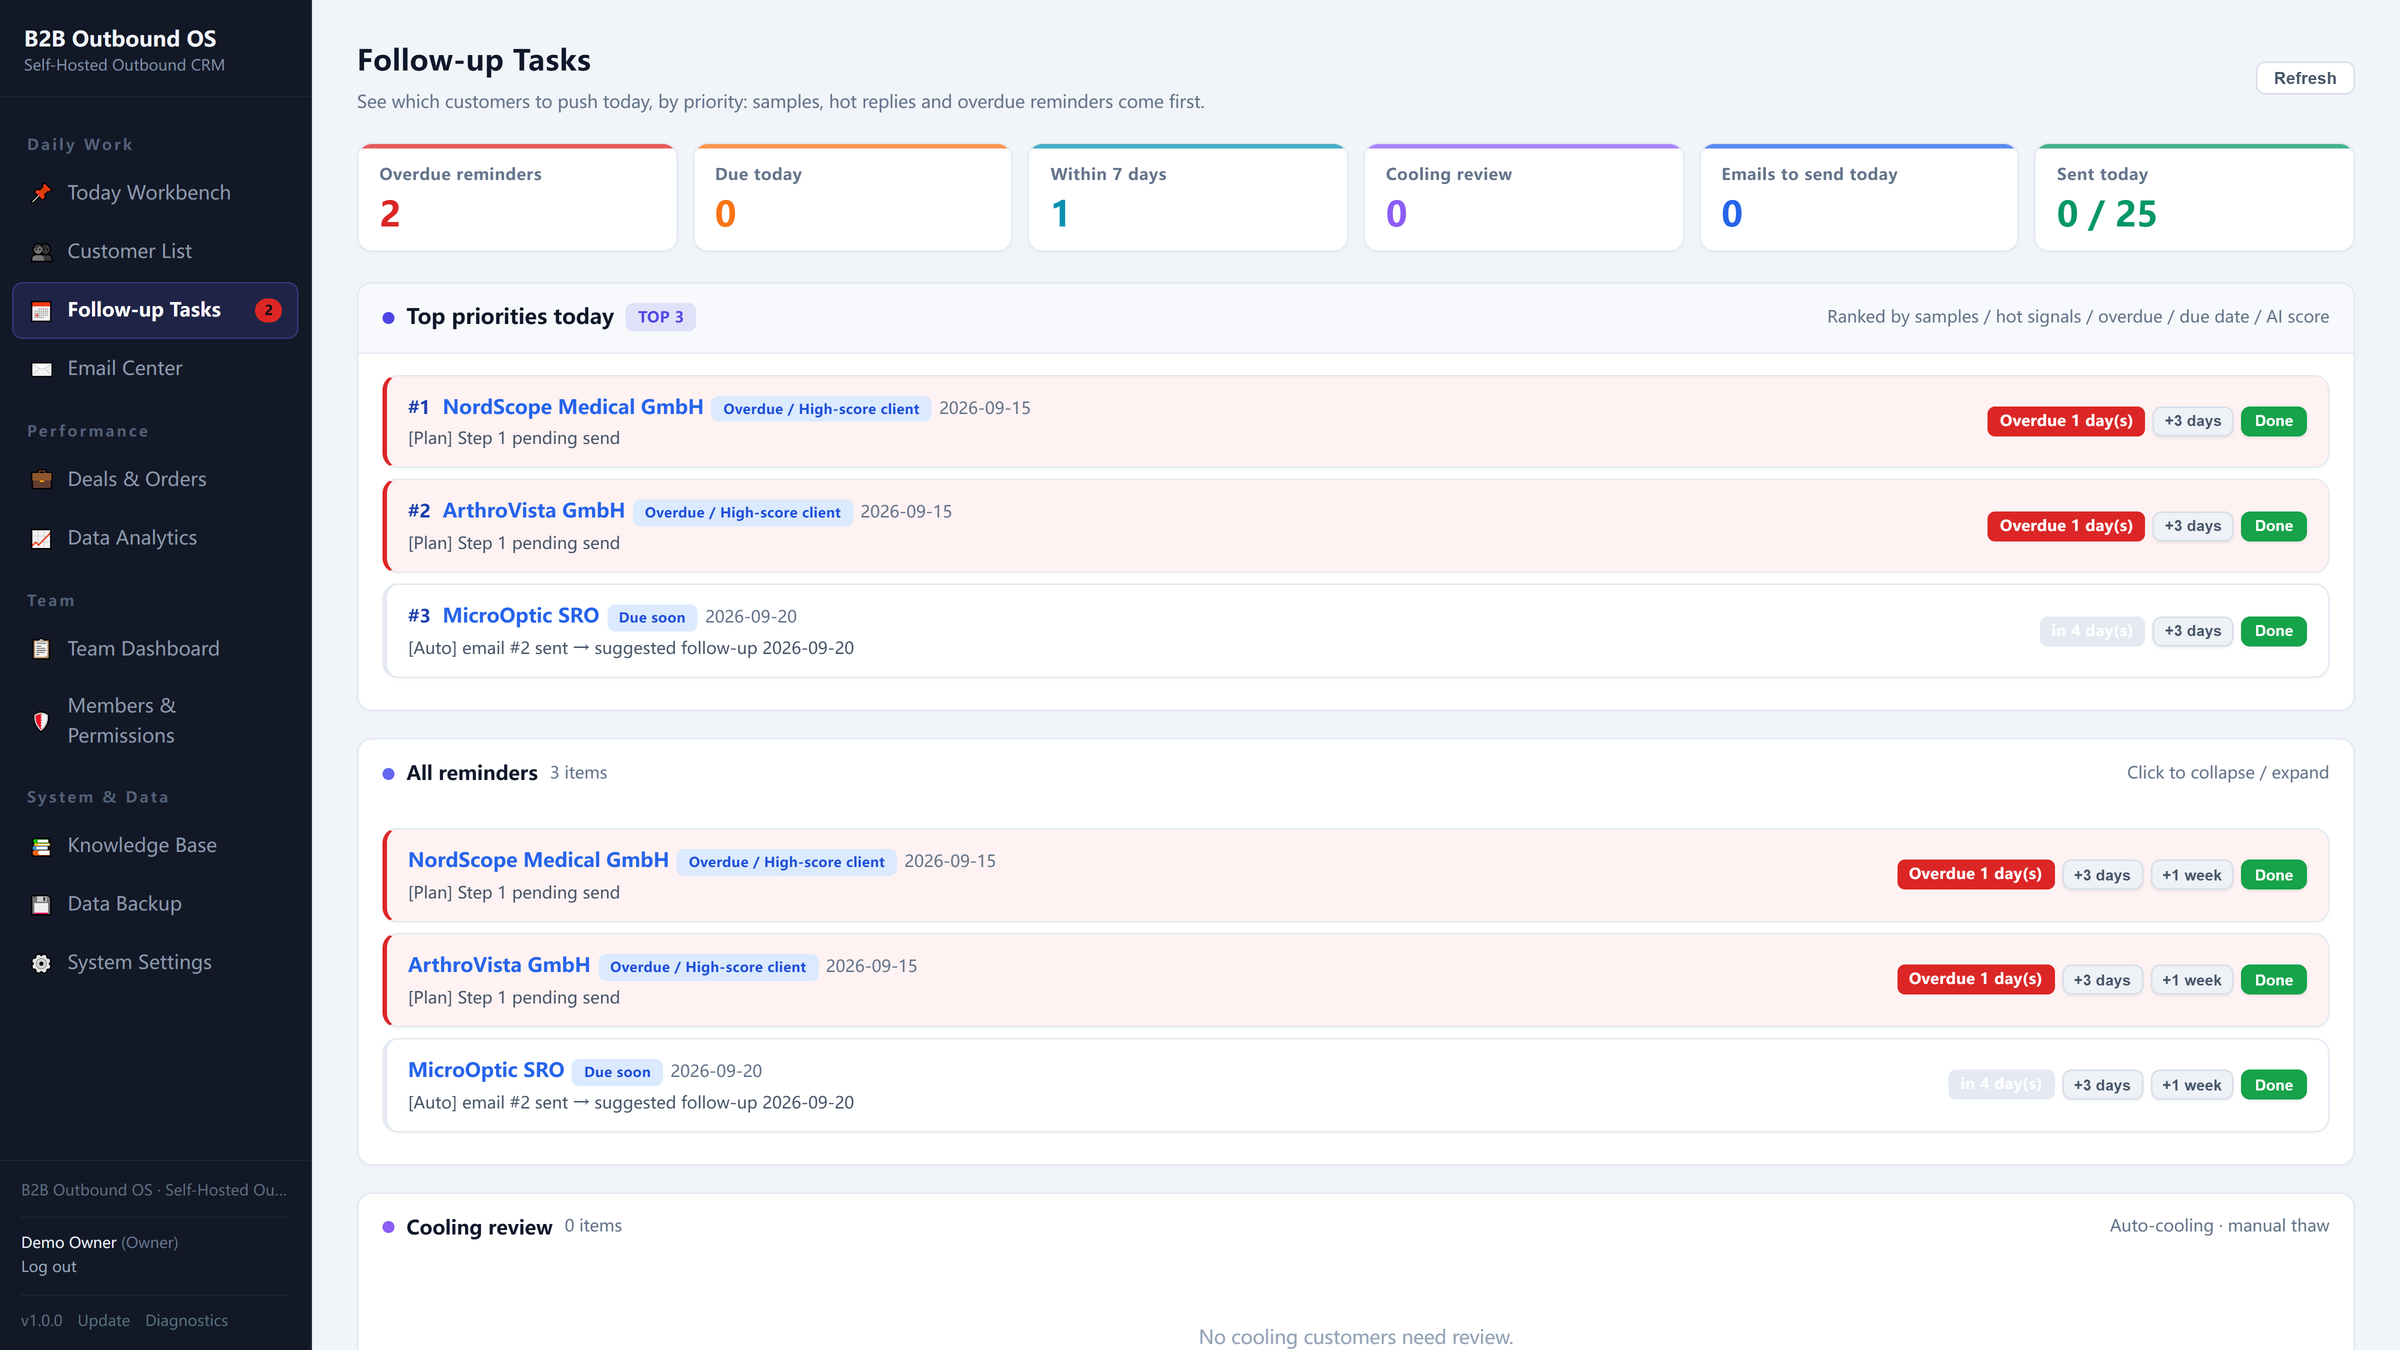Snooze NordScope reminder in All reminders +3 days
This screenshot has height=1350, width=2400.
click(2101, 875)
